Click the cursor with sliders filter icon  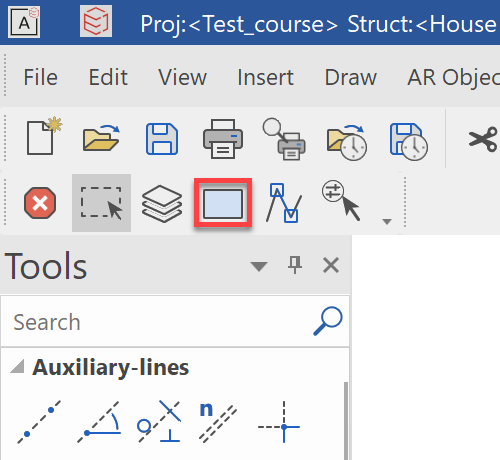341,201
